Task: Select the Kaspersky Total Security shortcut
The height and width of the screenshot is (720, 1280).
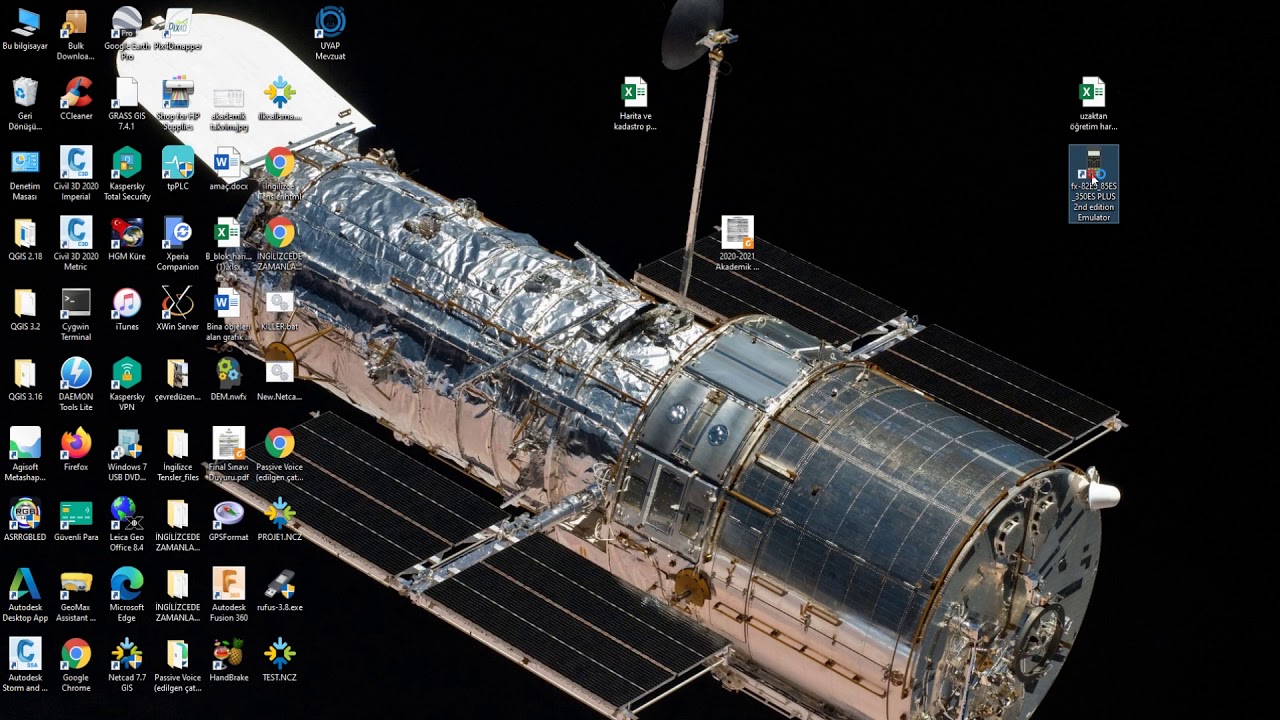Action: 127,174
